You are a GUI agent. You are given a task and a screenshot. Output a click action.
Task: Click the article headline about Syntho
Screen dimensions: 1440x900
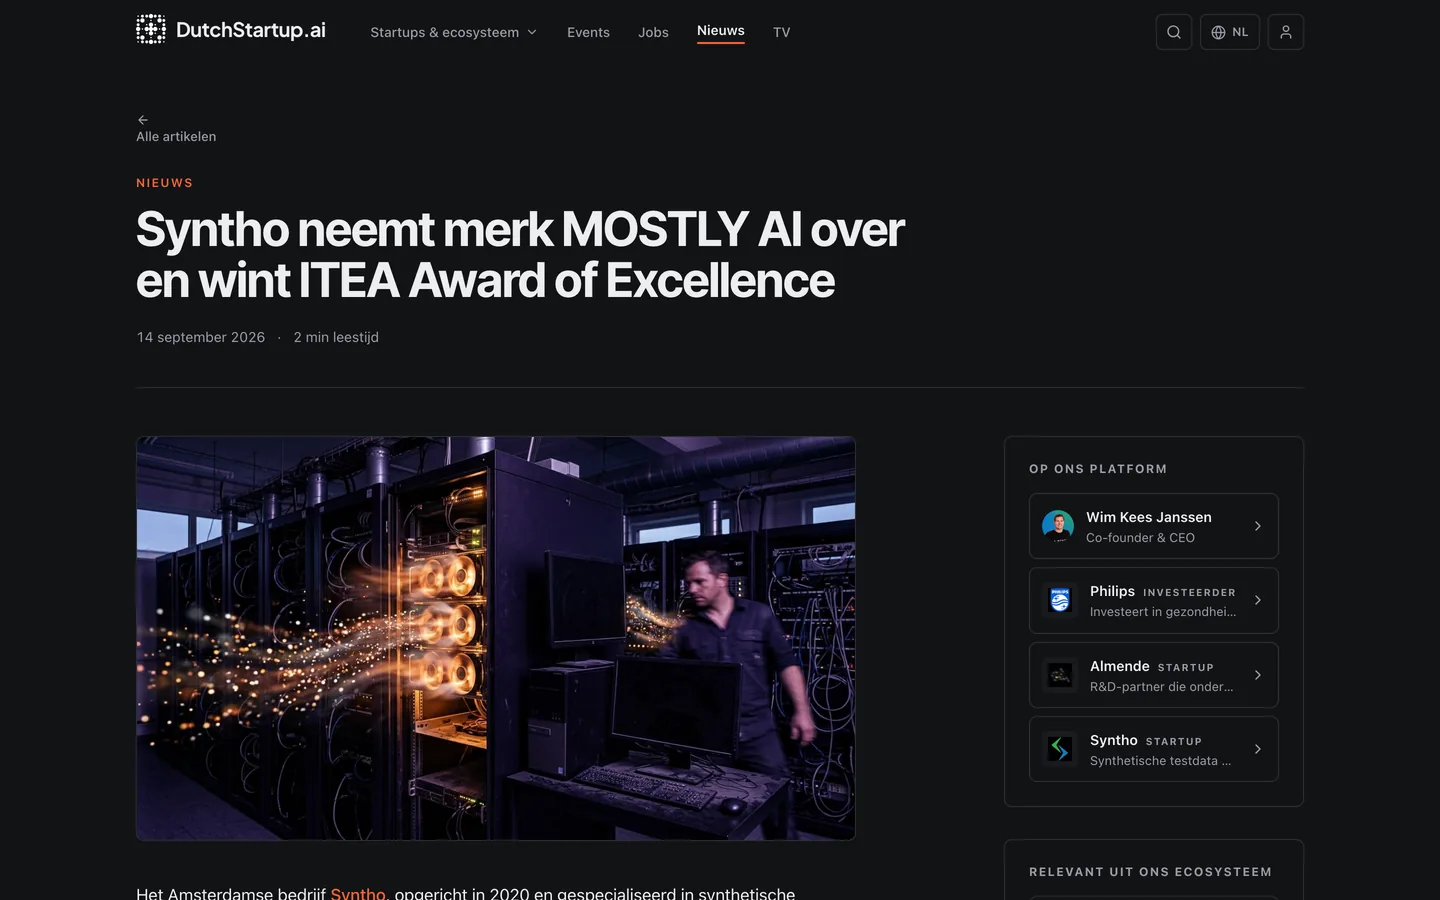520,255
